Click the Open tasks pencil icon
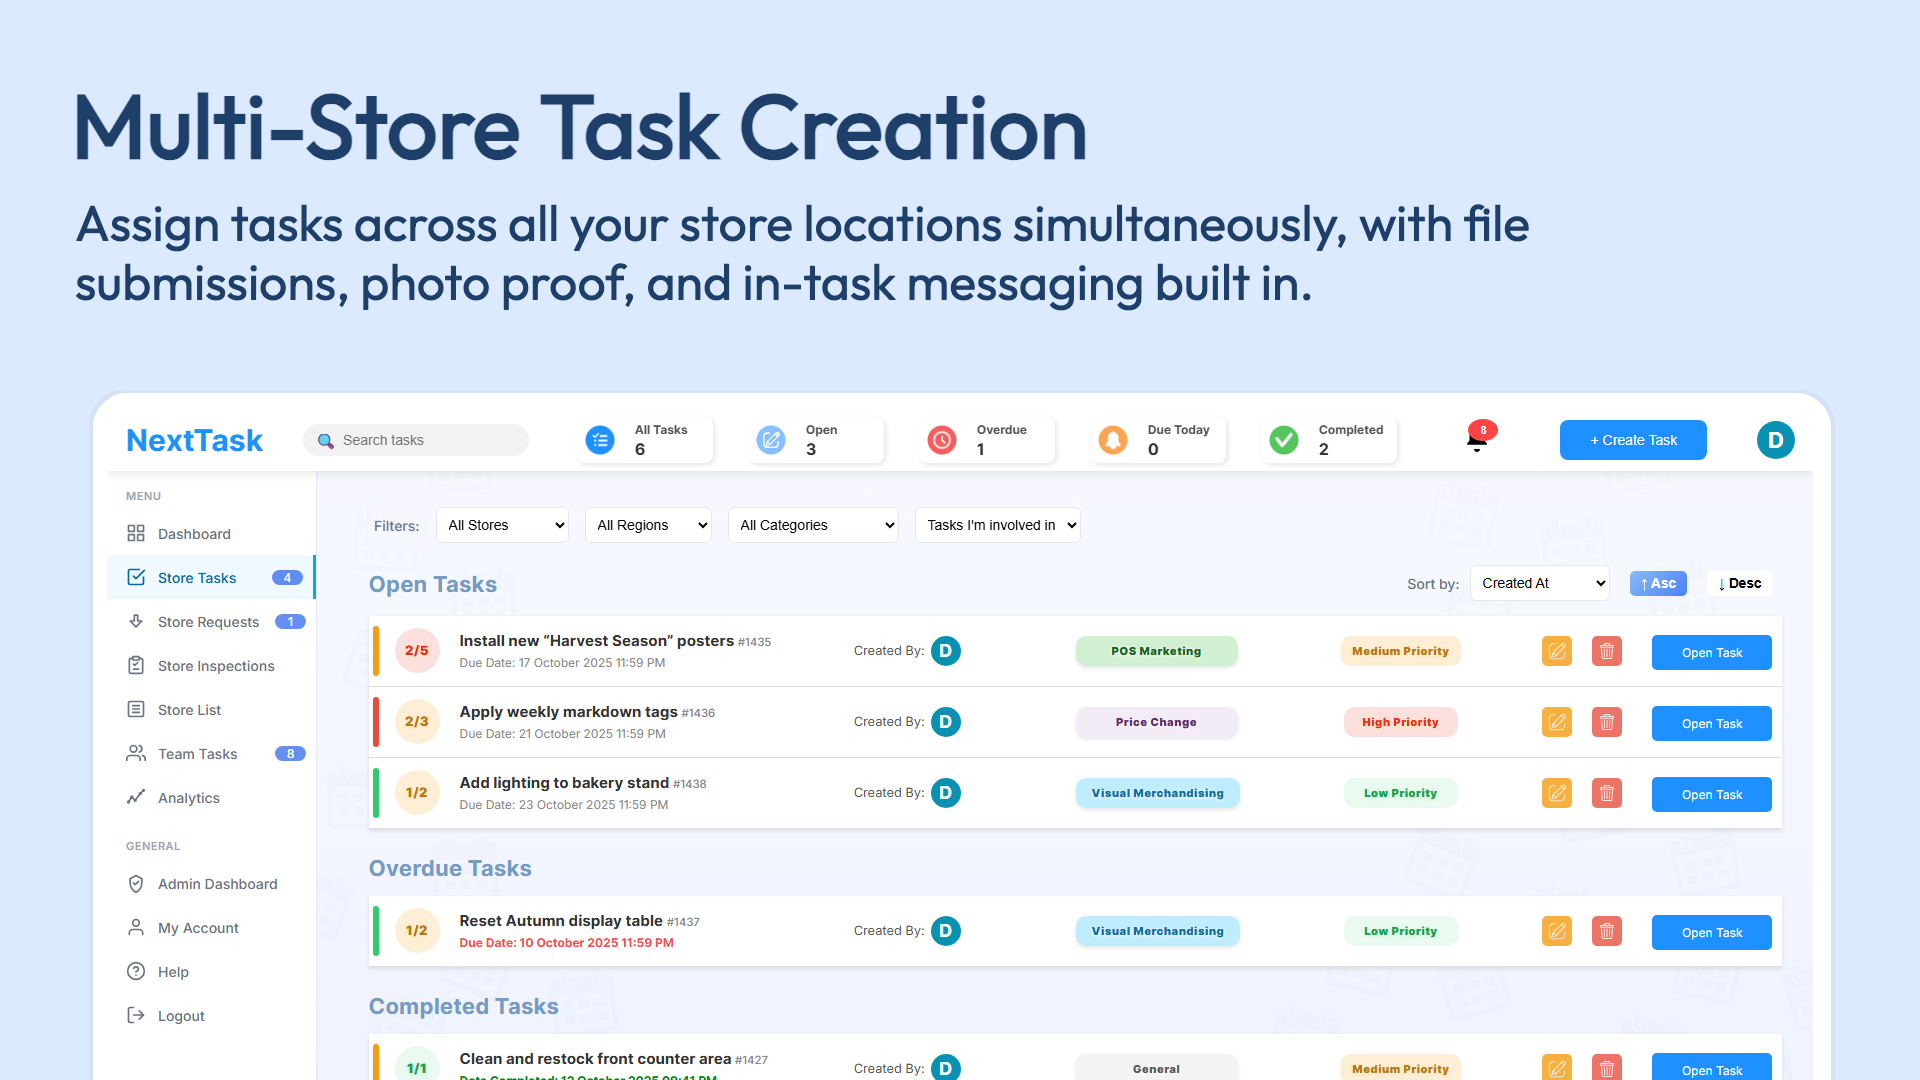The height and width of the screenshot is (1080, 1920). 771,440
